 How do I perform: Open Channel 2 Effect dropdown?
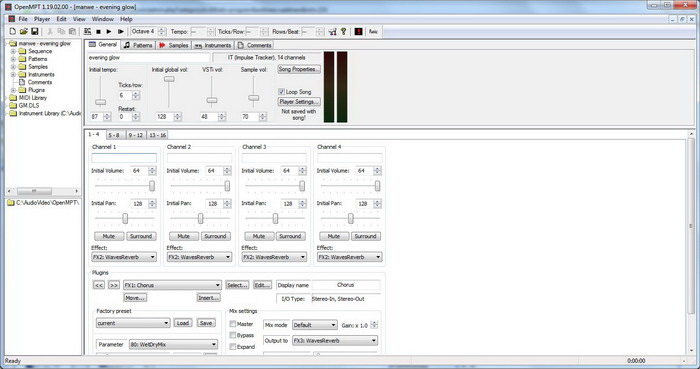pyautogui.click(x=199, y=257)
